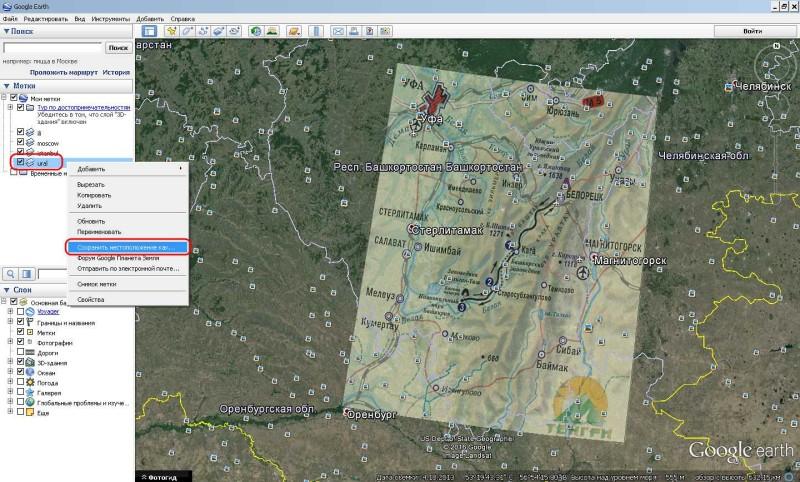Screen dimensions: 800x482
Task: Click the magnifier search icon below Places
Action: point(11,274)
